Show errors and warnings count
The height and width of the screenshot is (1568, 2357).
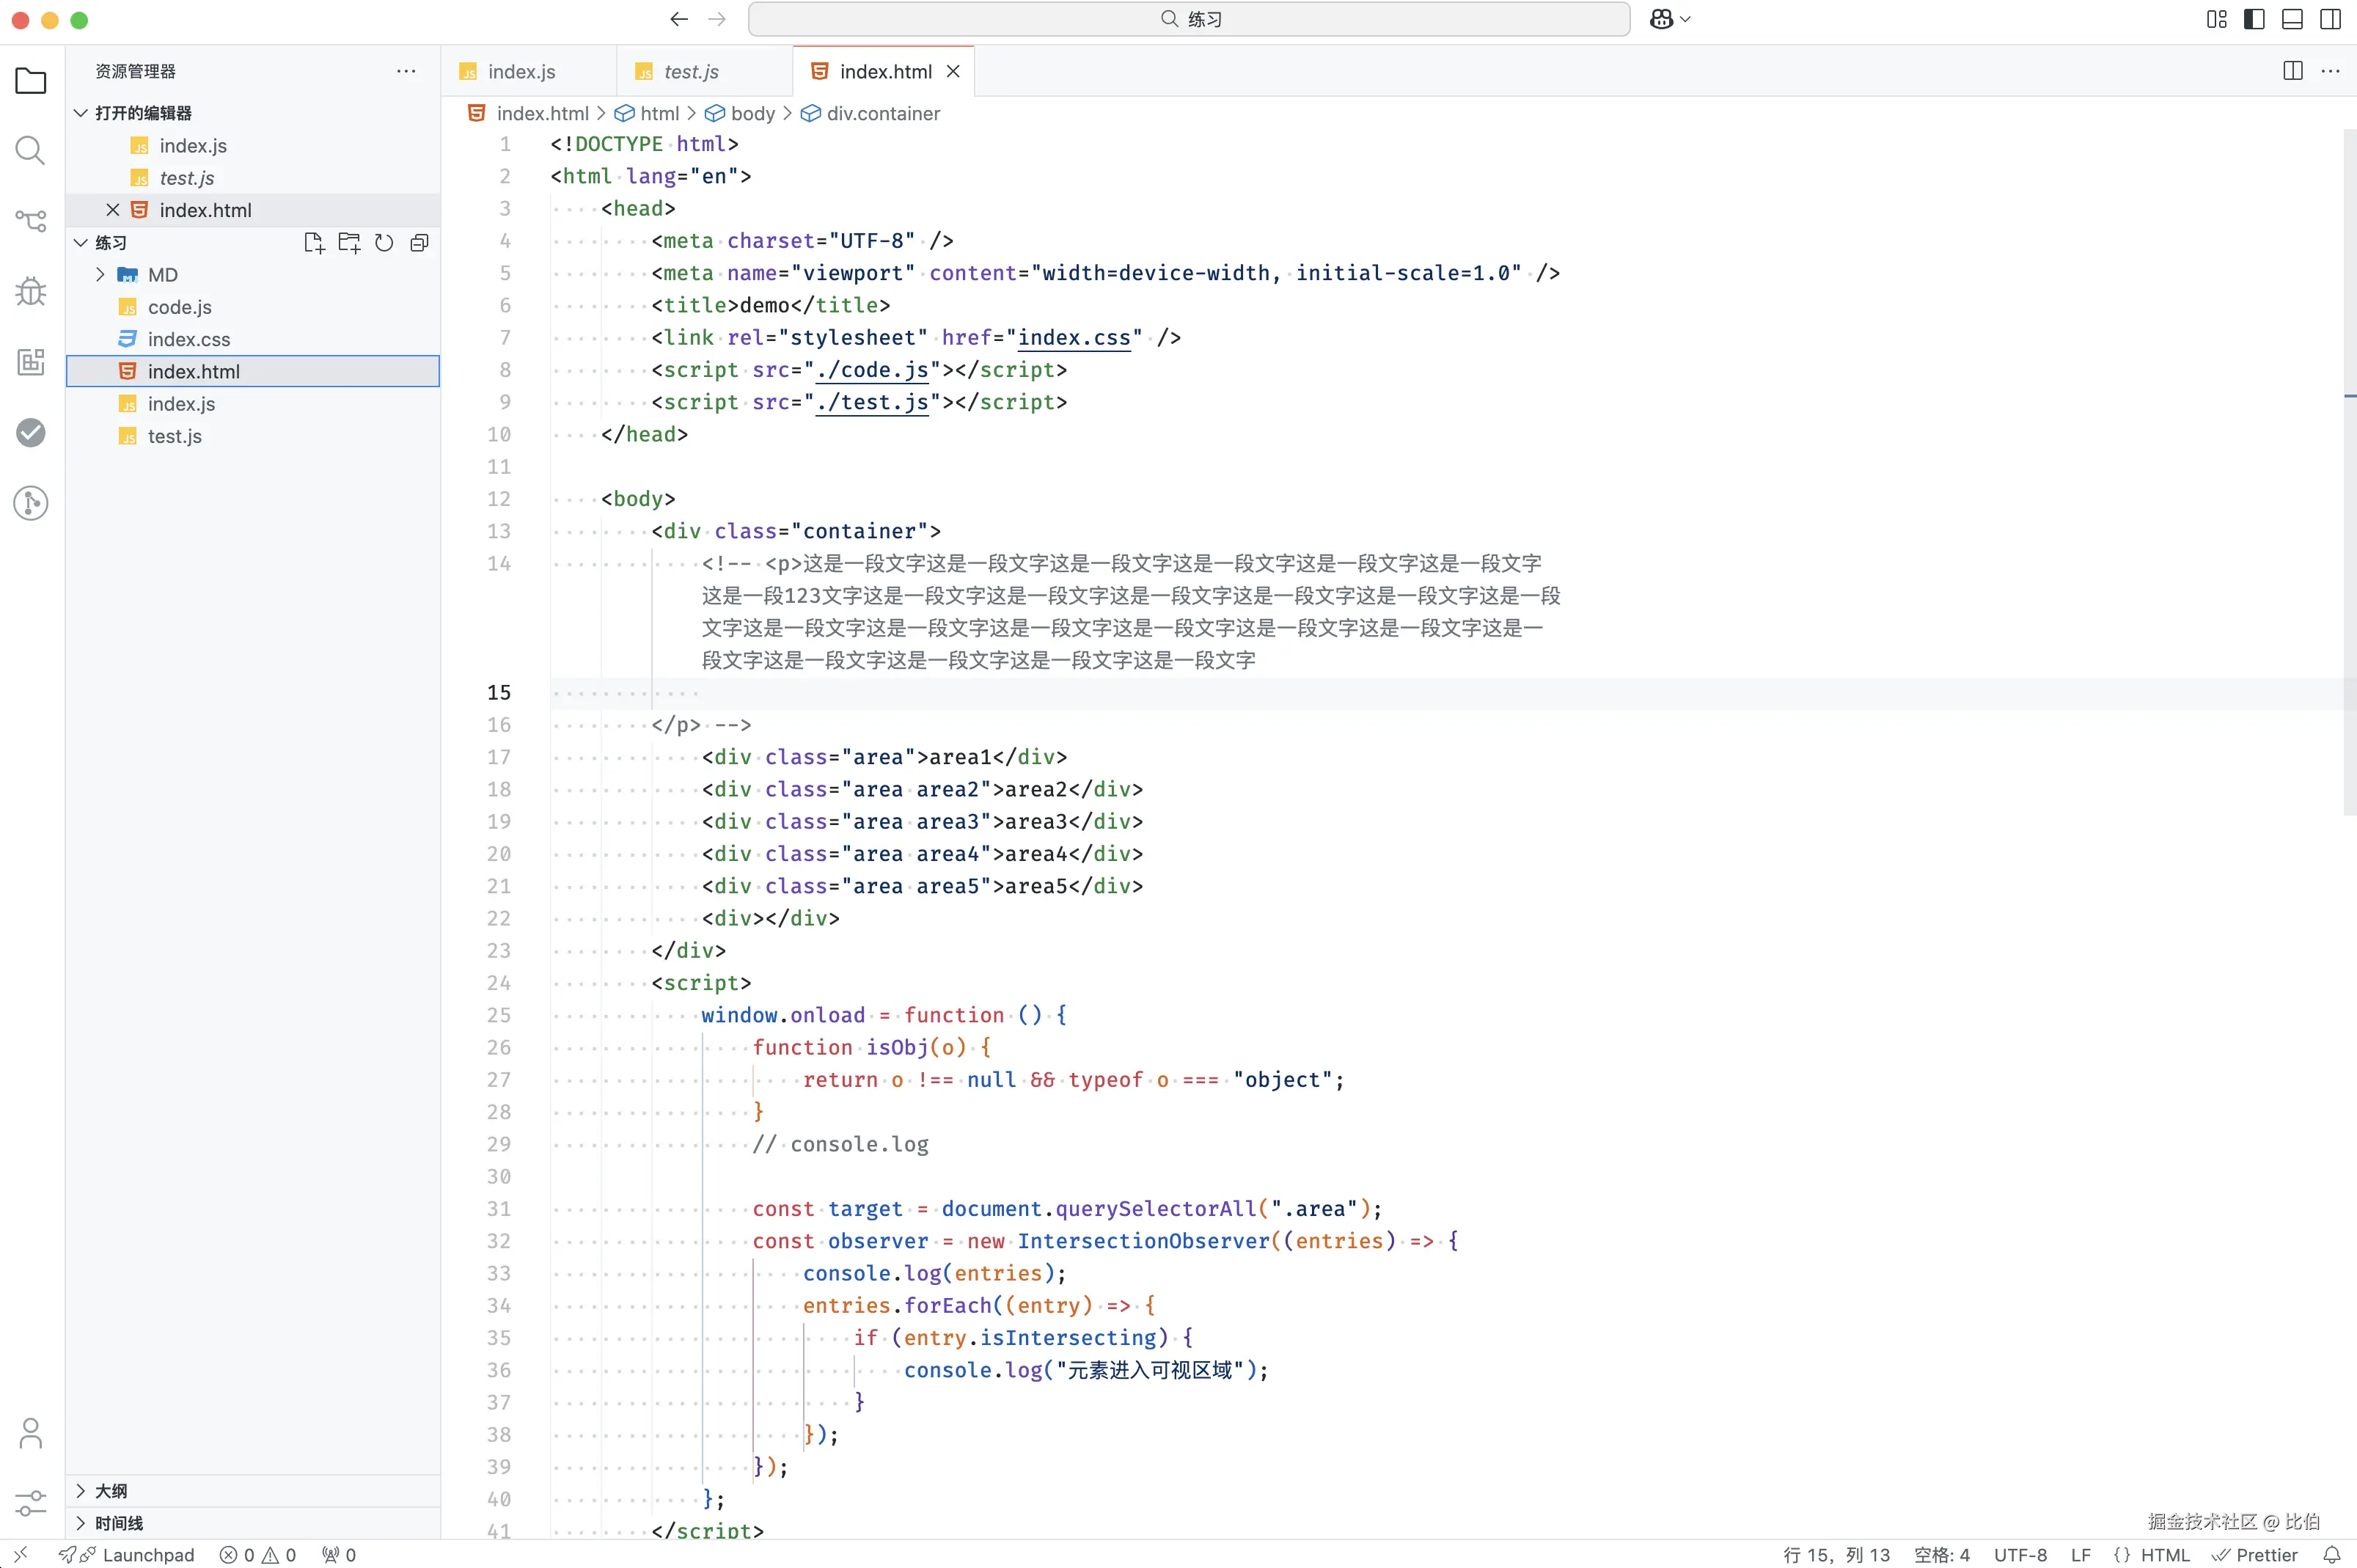pyautogui.click(x=258, y=1554)
